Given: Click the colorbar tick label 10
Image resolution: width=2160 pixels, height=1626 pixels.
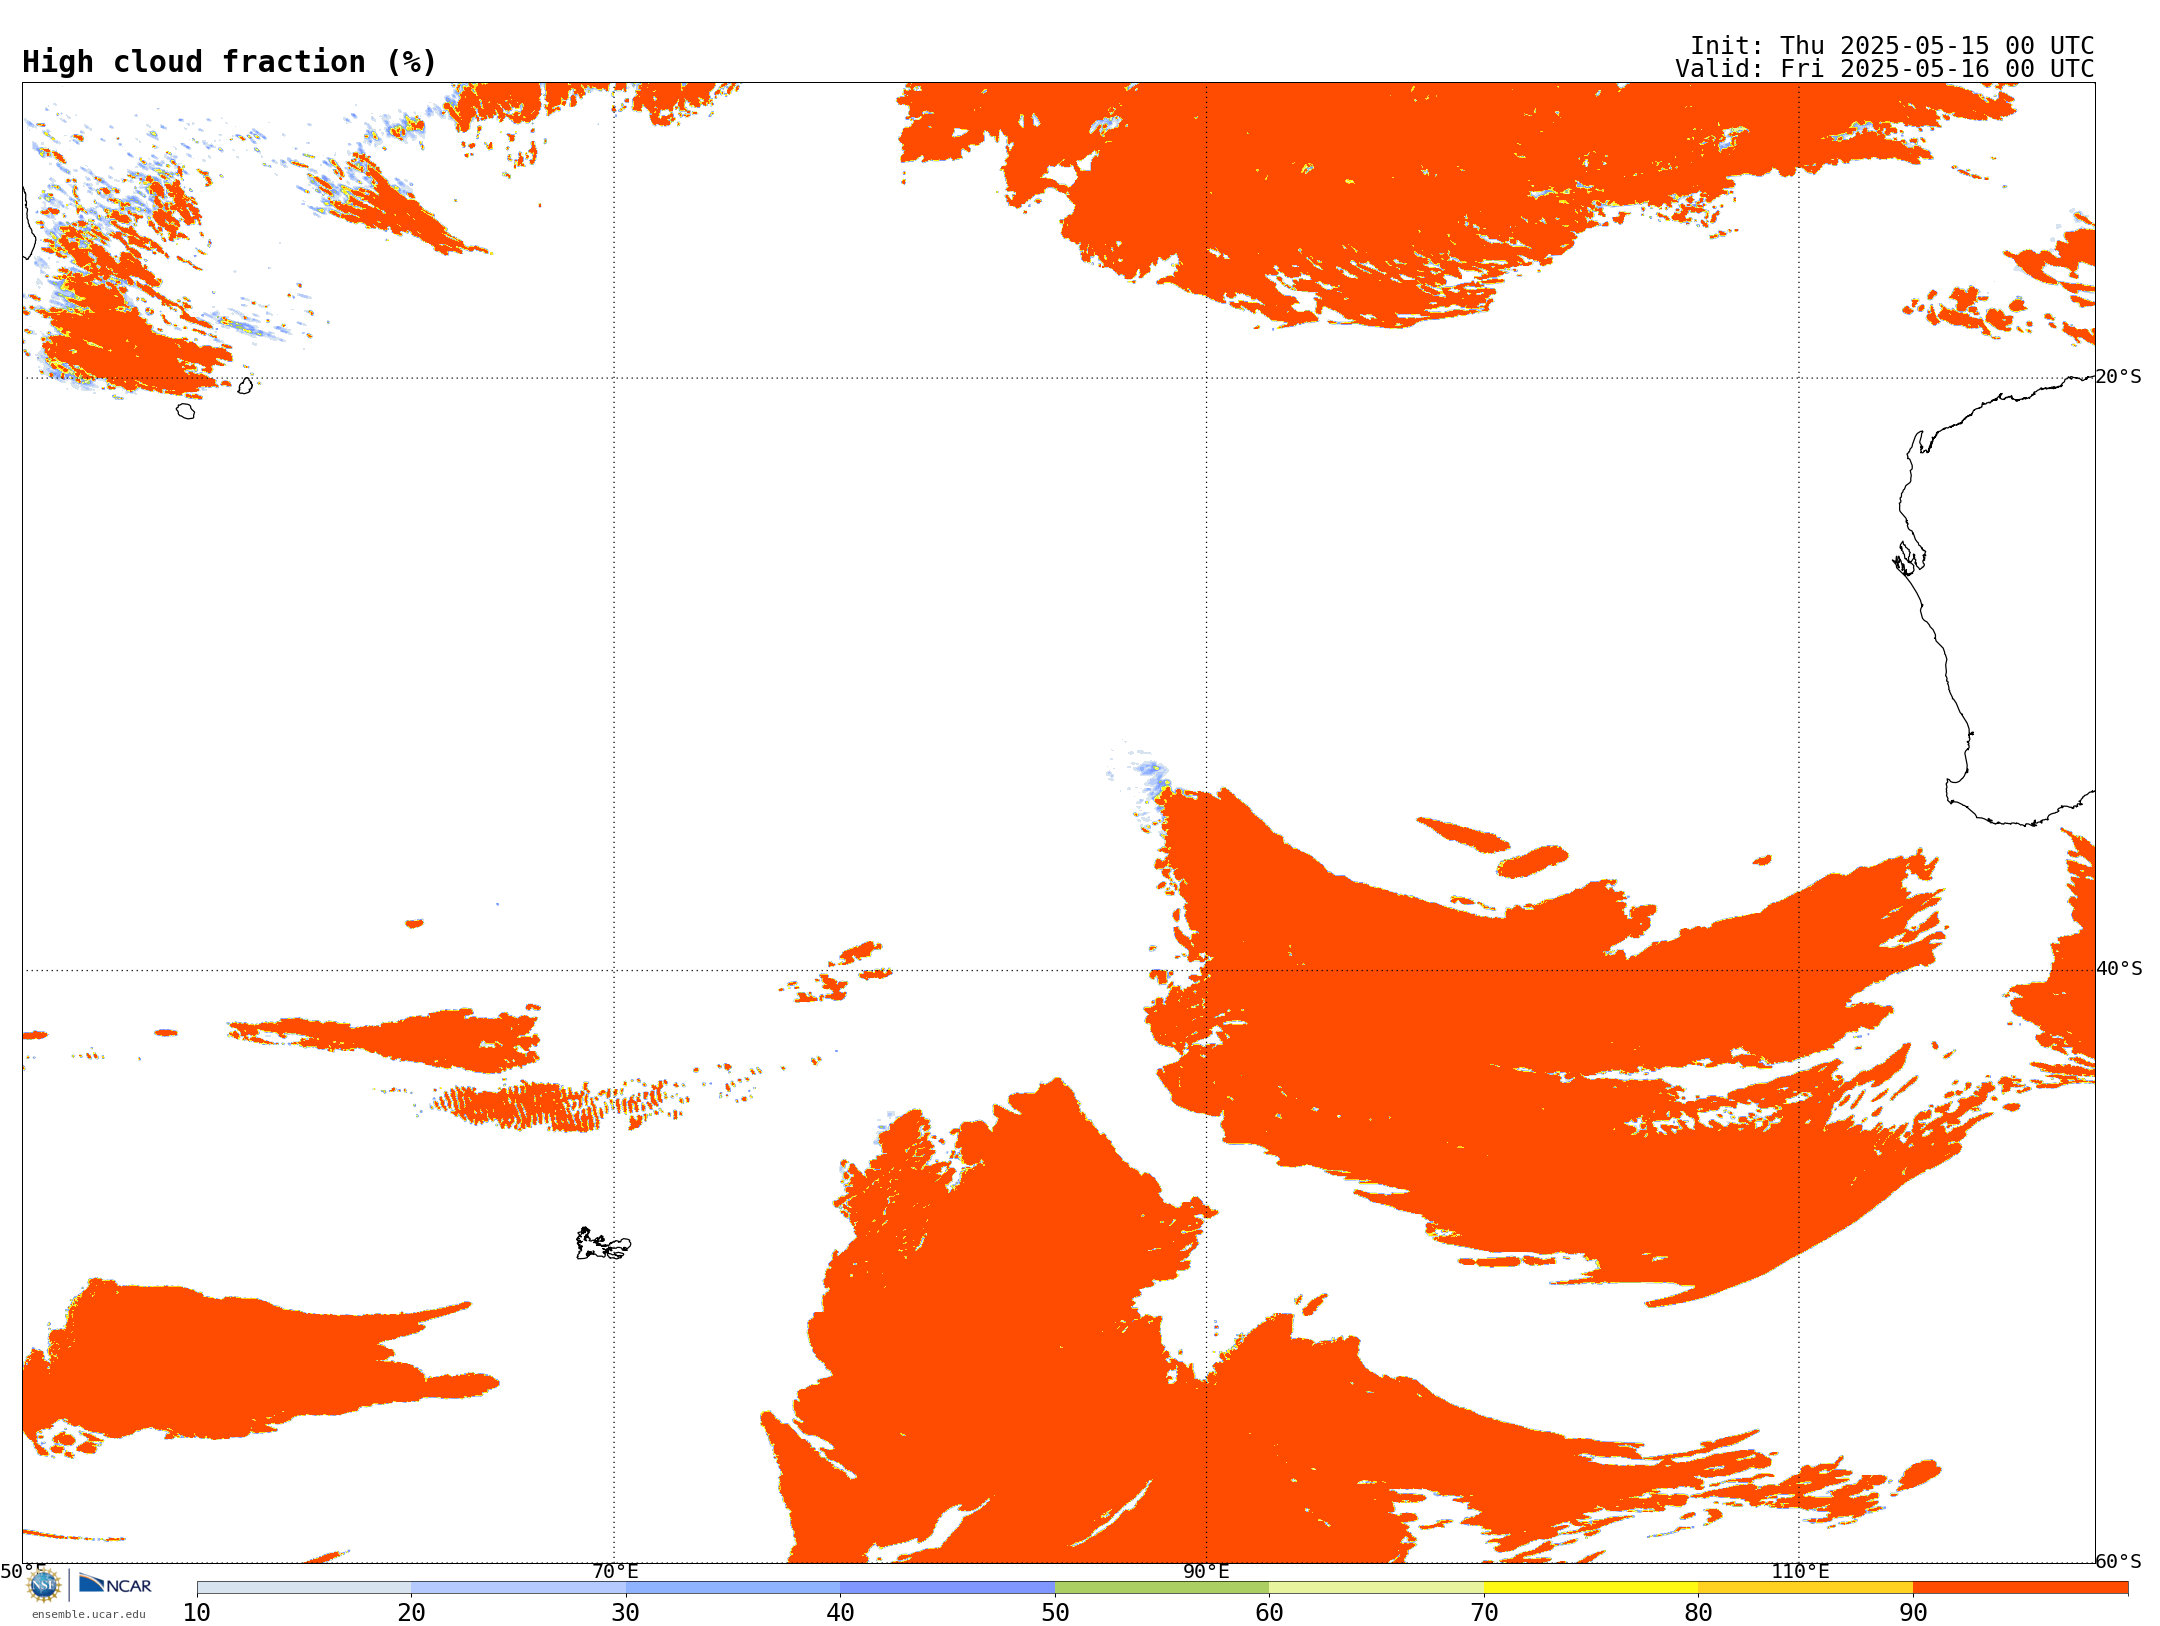Looking at the screenshot, I should pos(197,1613).
